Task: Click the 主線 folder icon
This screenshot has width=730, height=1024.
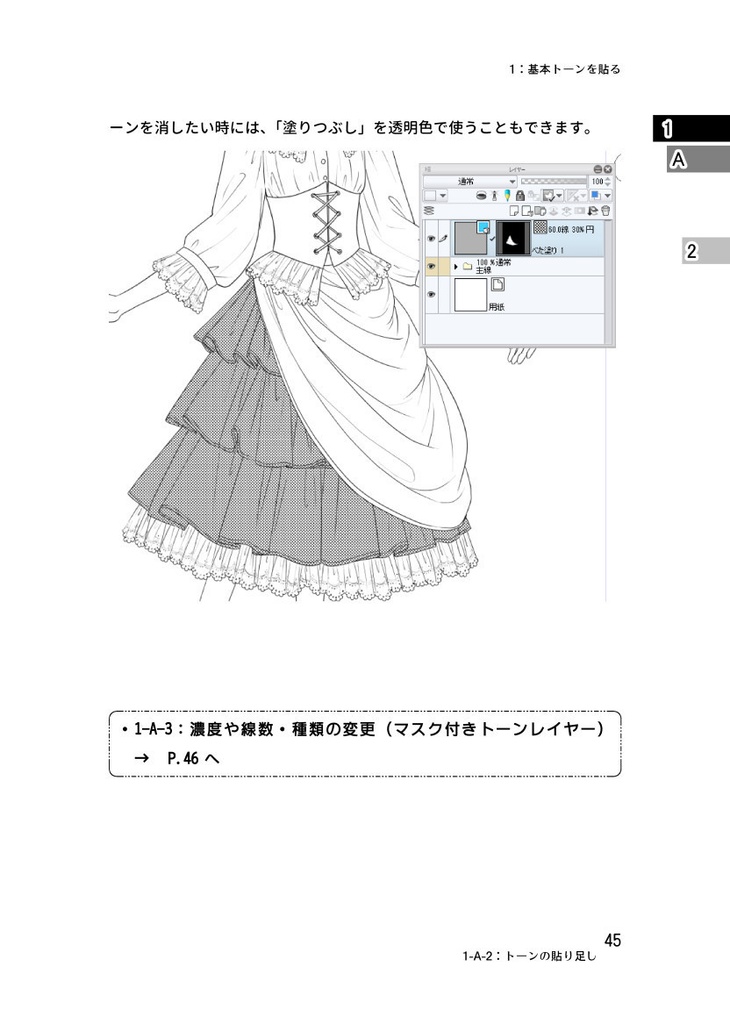Action: (467, 266)
